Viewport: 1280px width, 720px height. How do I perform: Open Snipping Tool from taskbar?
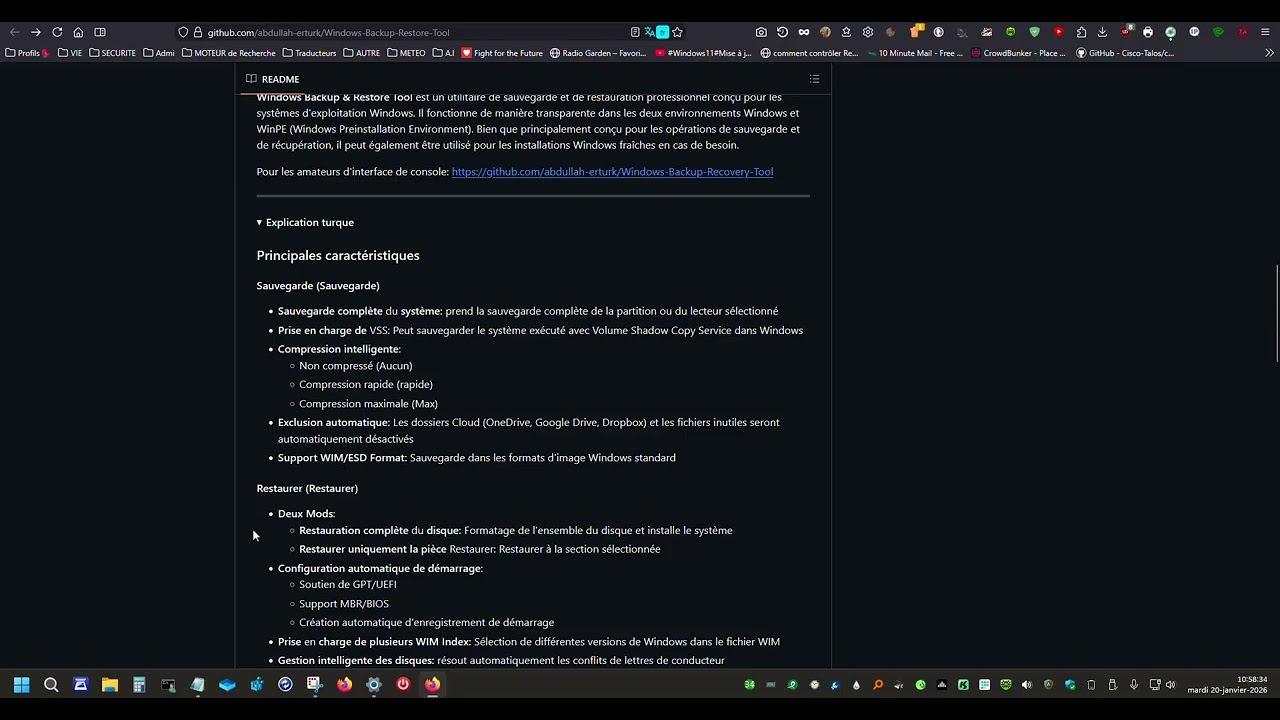(315, 685)
